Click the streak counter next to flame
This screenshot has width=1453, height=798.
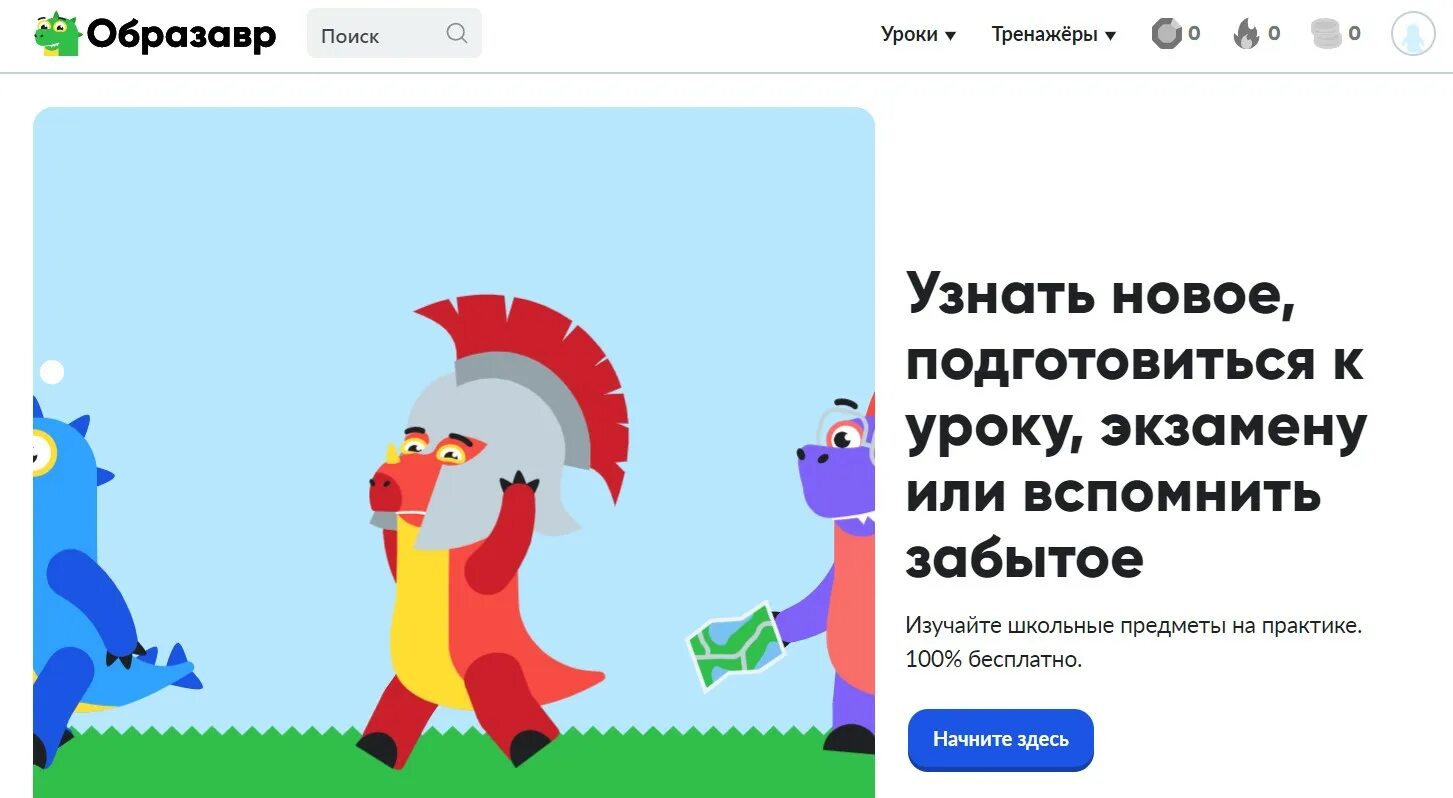point(1274,34)
